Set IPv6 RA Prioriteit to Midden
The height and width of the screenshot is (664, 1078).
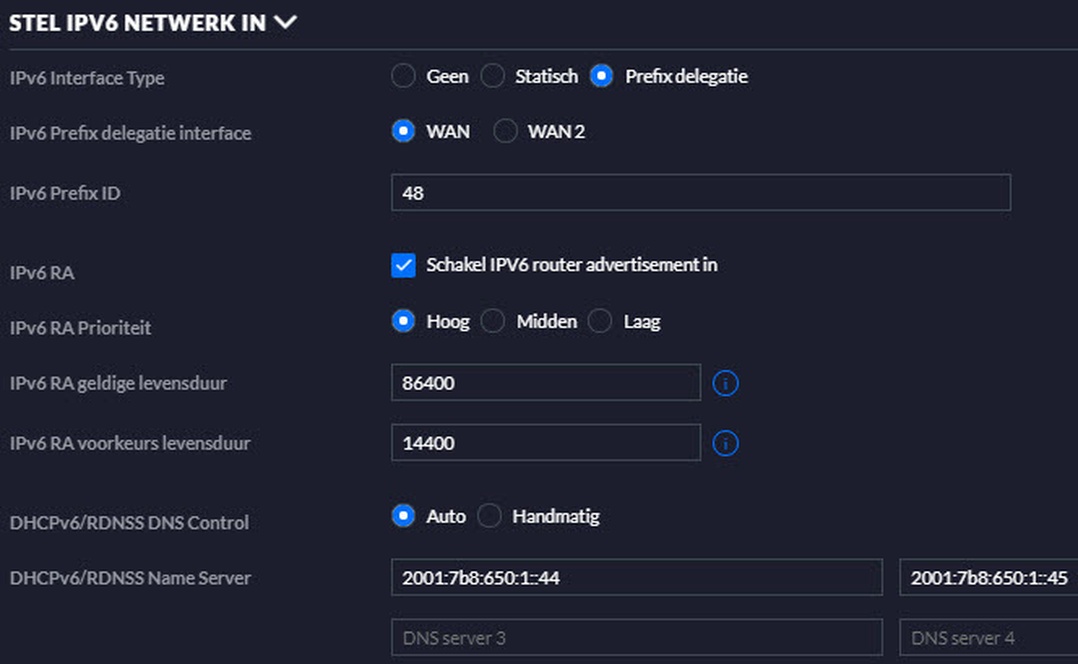(x=492, y=320)
